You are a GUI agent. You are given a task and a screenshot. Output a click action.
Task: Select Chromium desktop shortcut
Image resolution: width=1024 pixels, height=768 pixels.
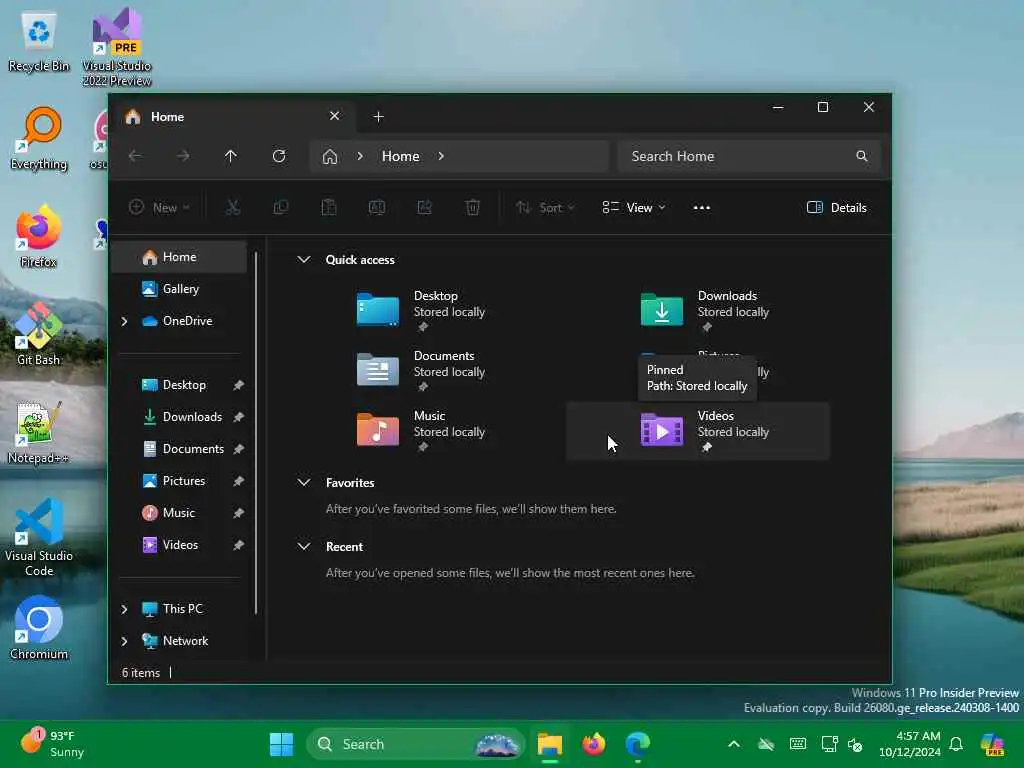pos(39,628)
